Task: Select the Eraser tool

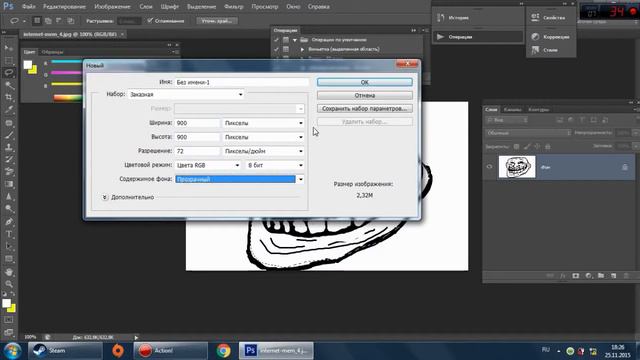Action: coord(9,171)
